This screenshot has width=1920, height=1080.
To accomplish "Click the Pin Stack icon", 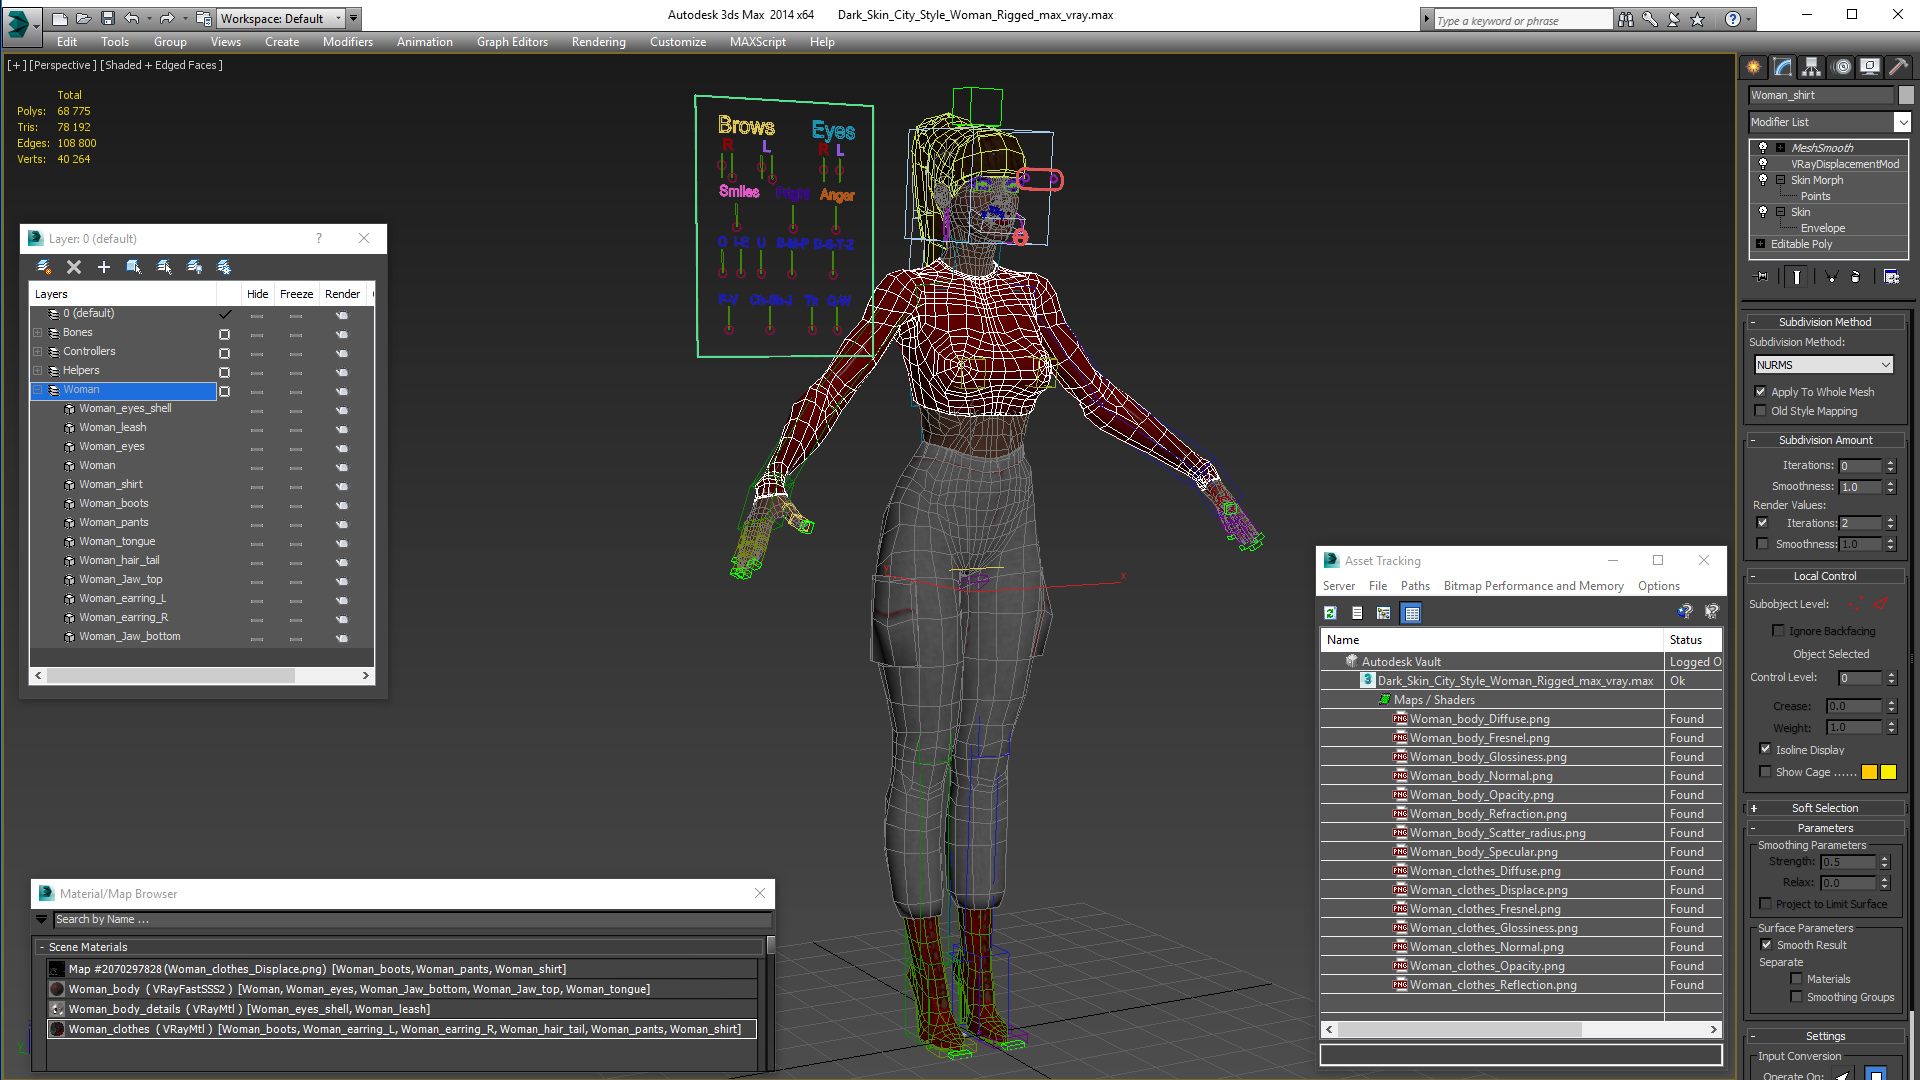I will 1762,277.
